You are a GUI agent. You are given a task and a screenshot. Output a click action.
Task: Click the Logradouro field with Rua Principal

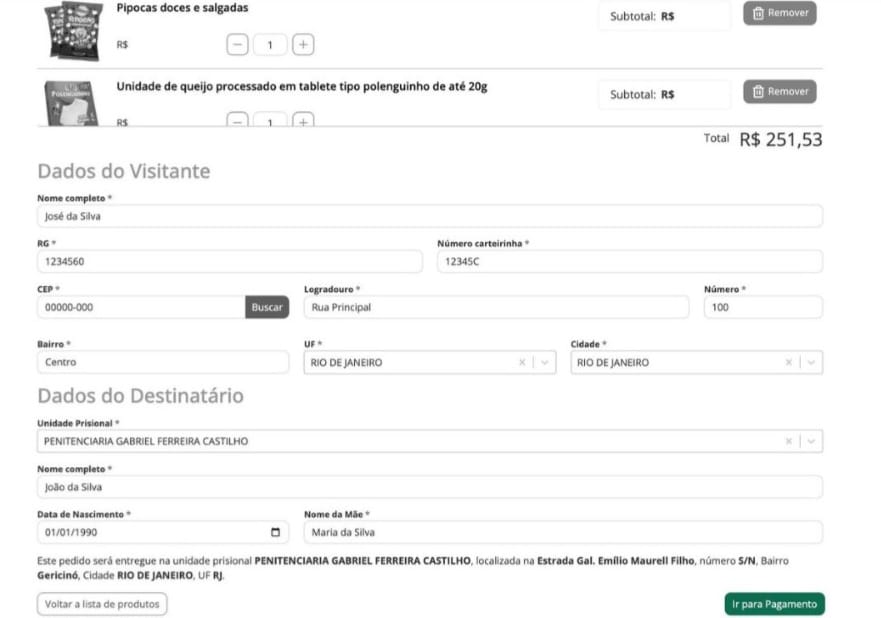[x=495, y=307]
